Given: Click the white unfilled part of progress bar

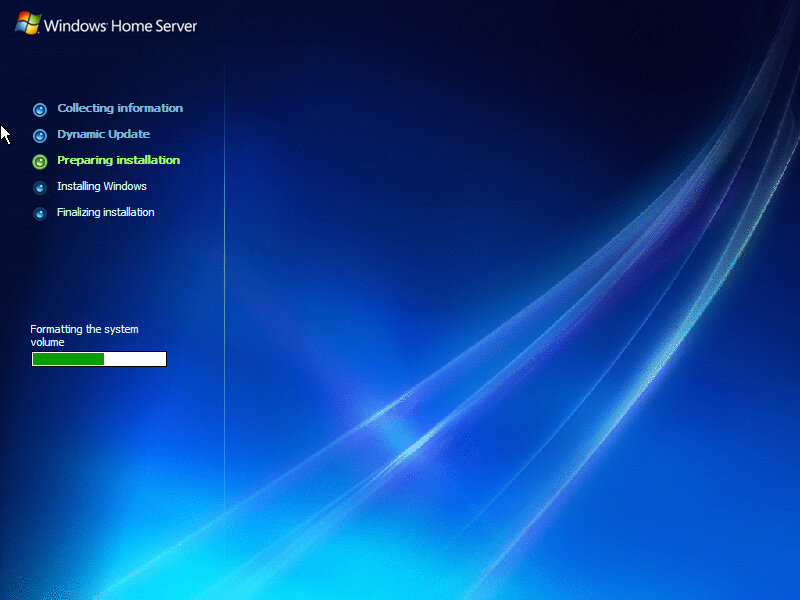Looking at the screenshot, I should pos(135,359).
